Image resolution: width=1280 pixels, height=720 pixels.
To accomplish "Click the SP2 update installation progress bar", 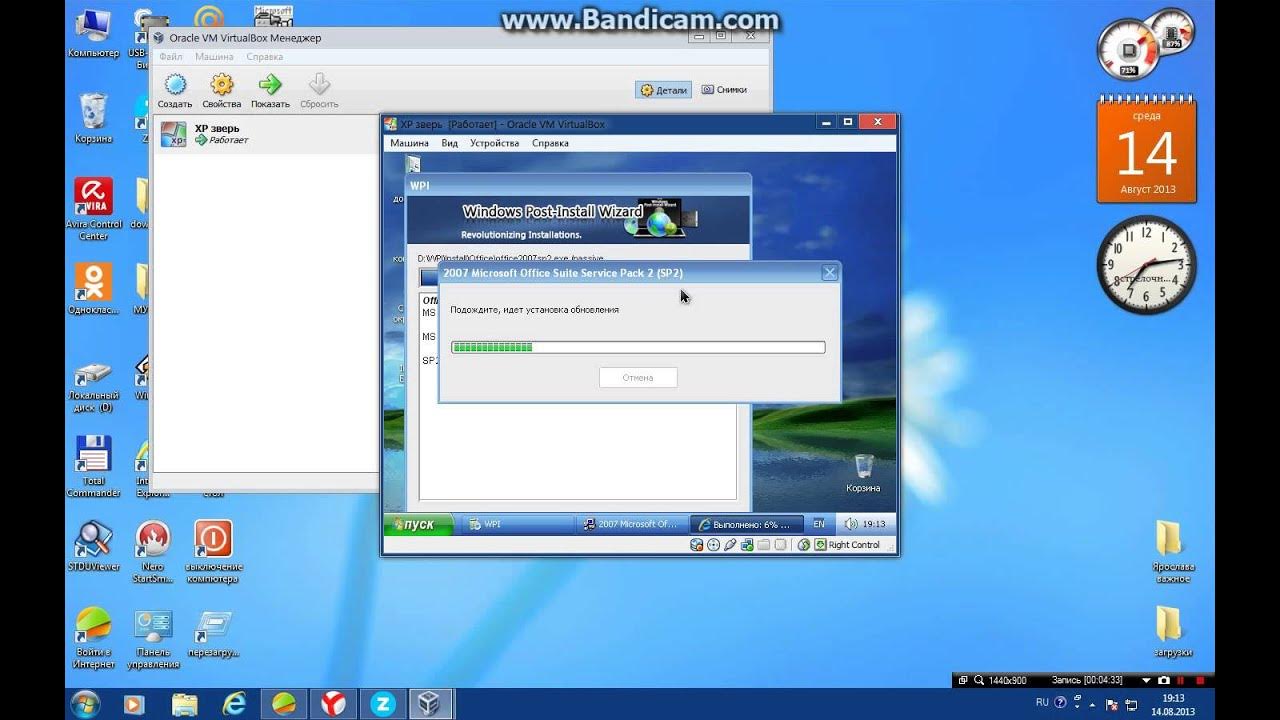I will point(638,347).
